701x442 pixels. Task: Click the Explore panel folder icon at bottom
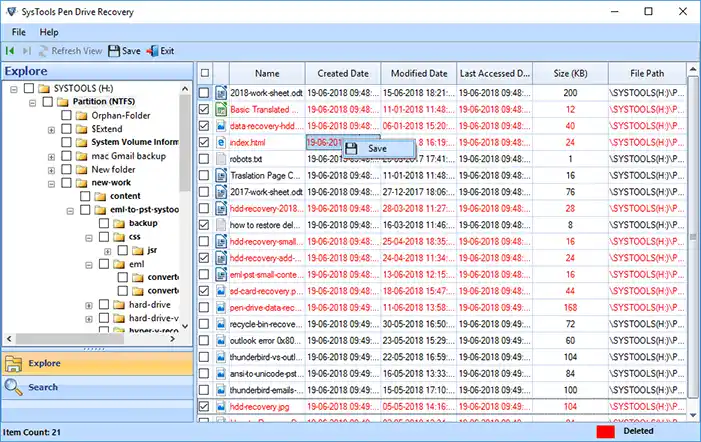point(13,363)
